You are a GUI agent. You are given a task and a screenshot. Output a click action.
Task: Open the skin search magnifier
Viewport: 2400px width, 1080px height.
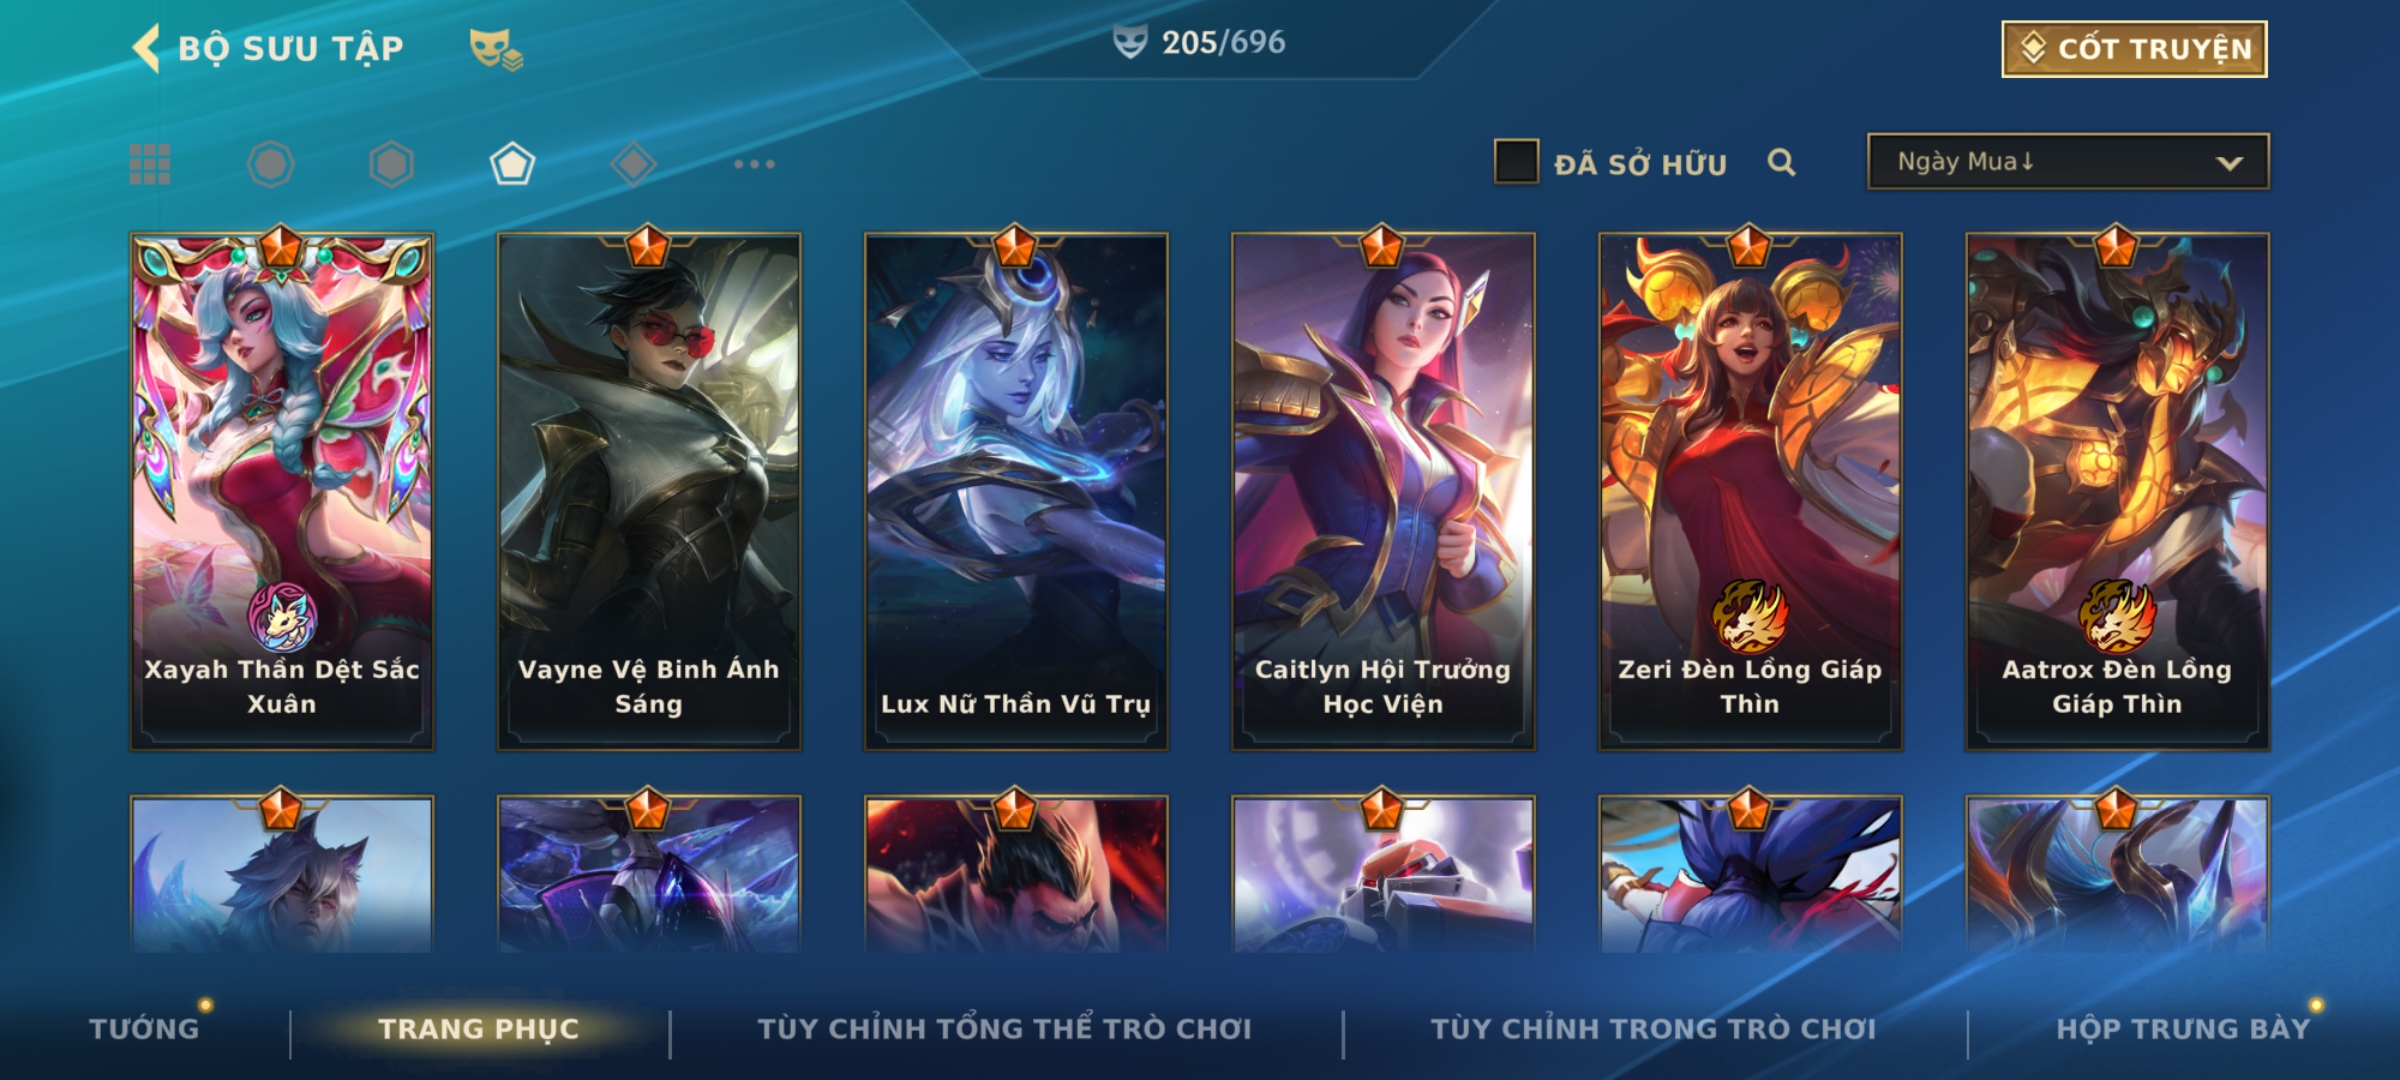(x=1781, y=162)
